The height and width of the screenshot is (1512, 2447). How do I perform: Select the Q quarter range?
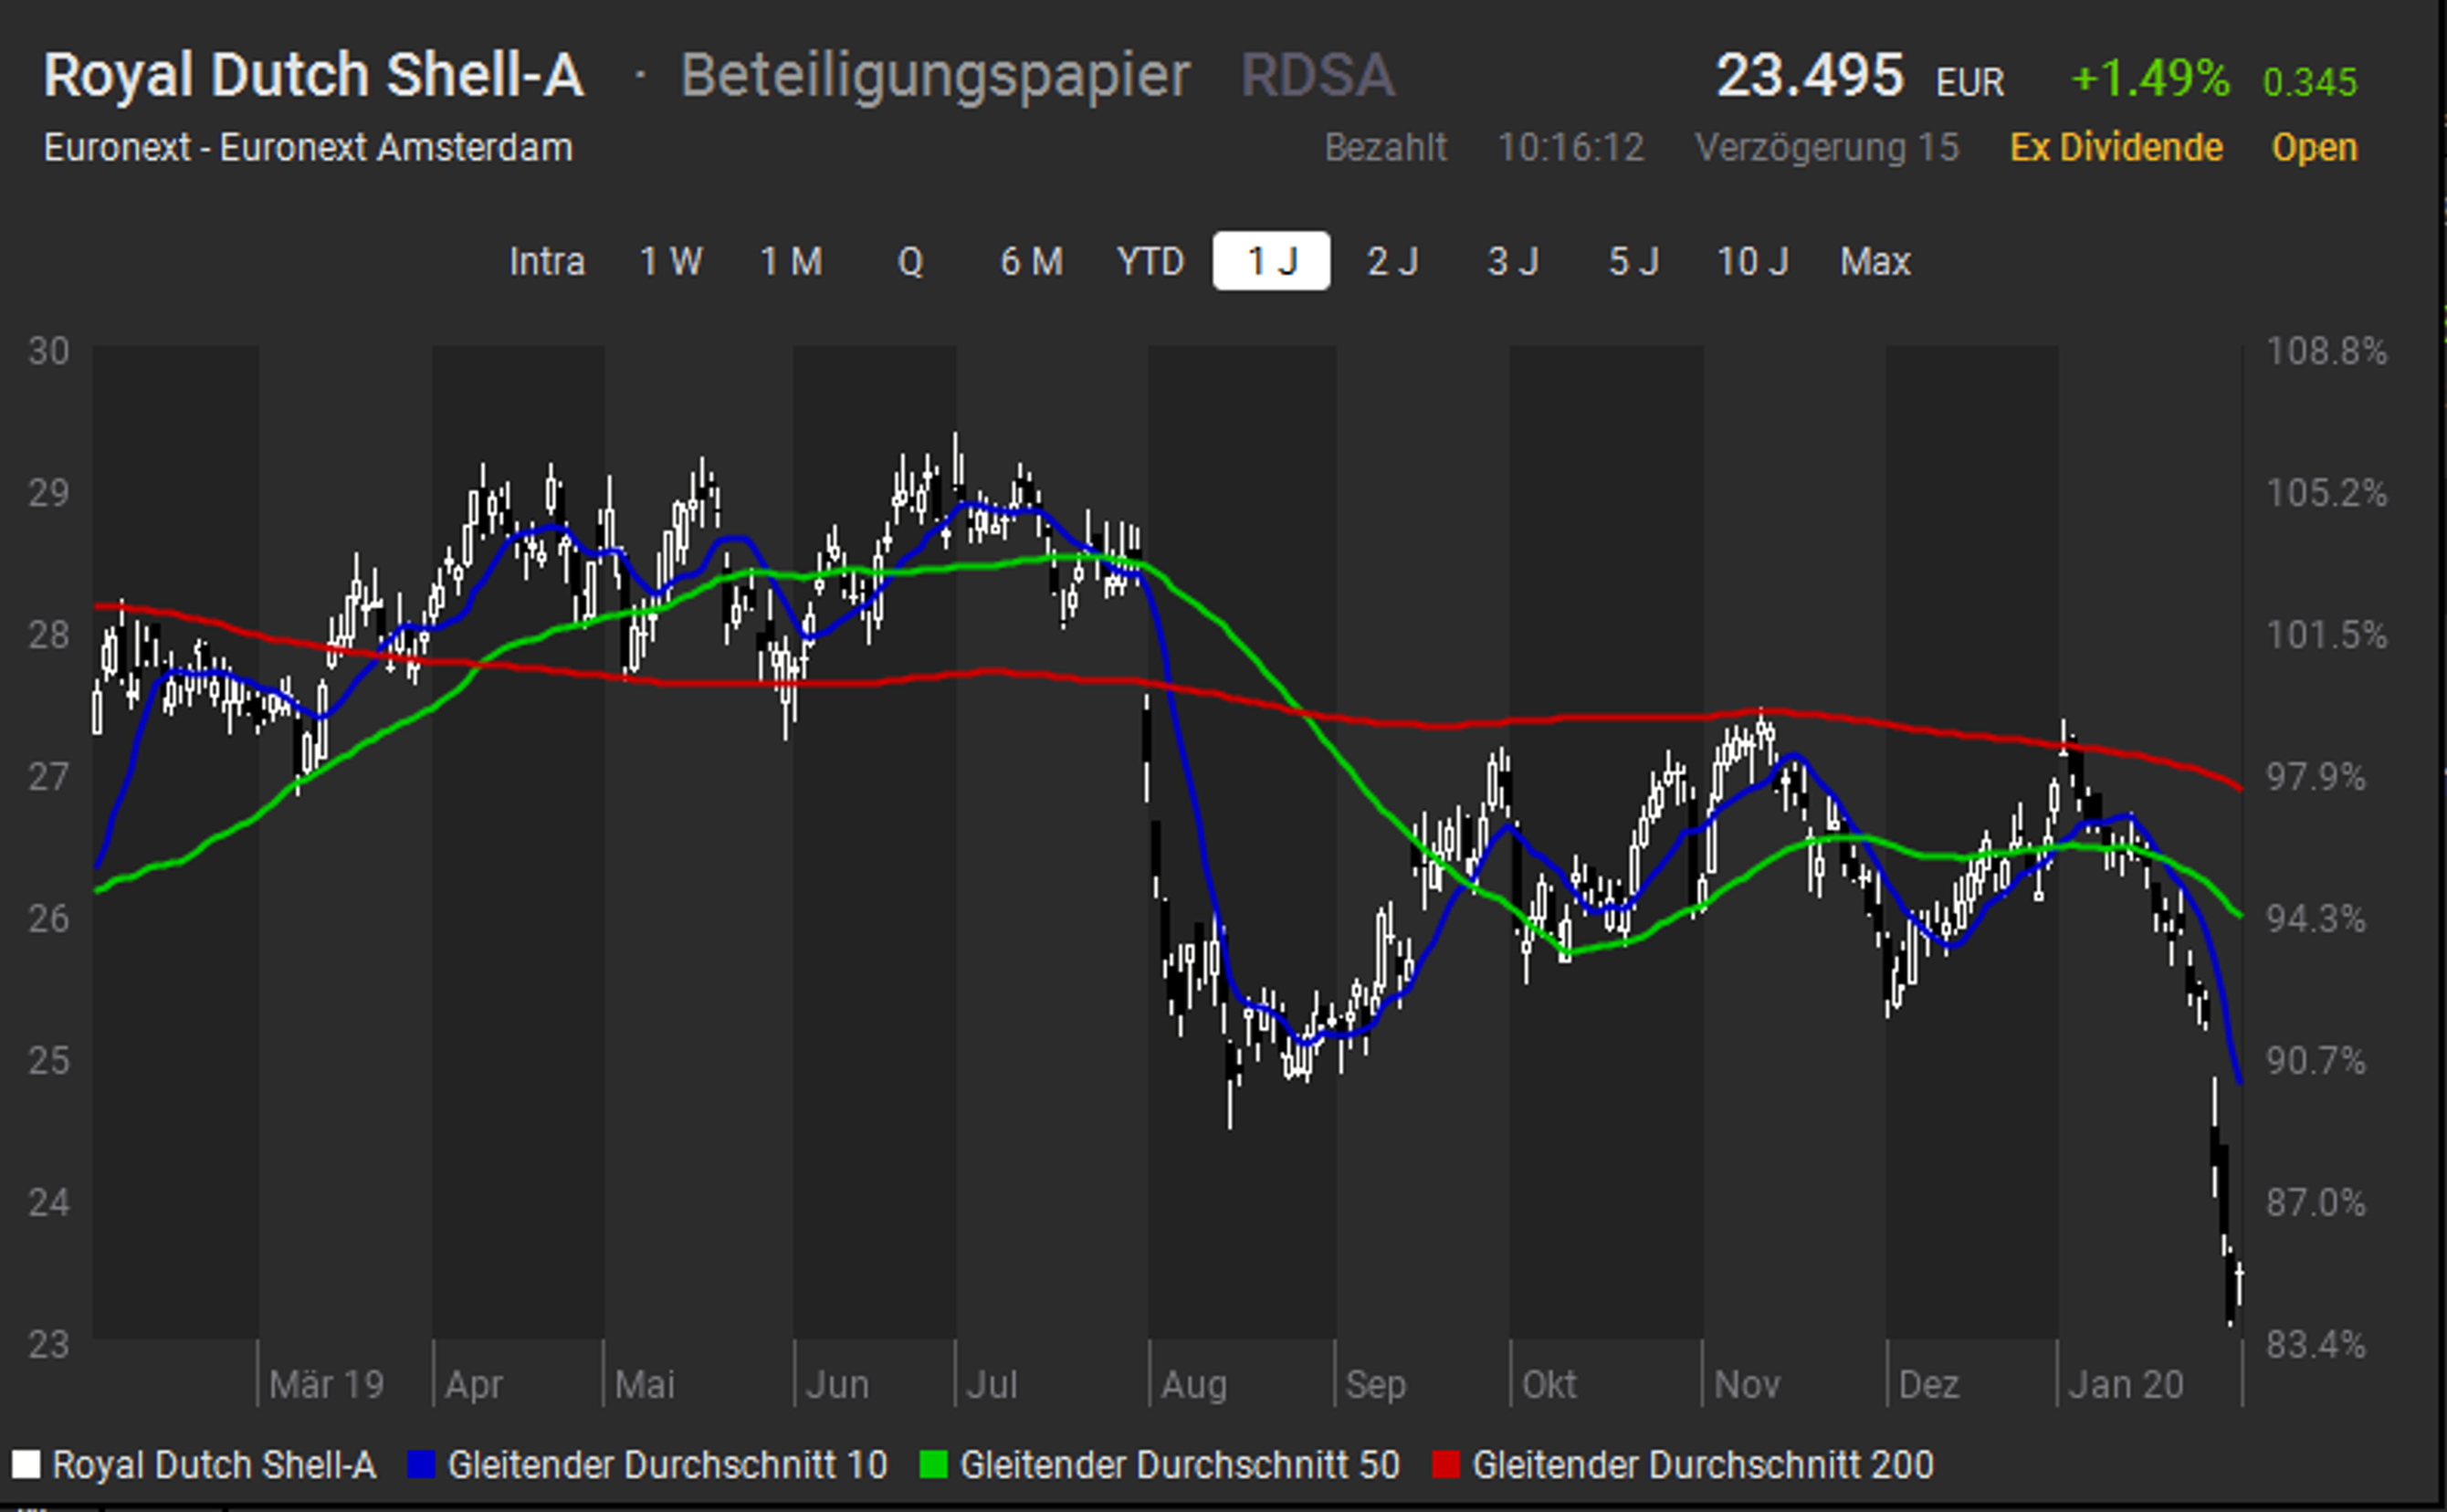click(x=910, y=262)
